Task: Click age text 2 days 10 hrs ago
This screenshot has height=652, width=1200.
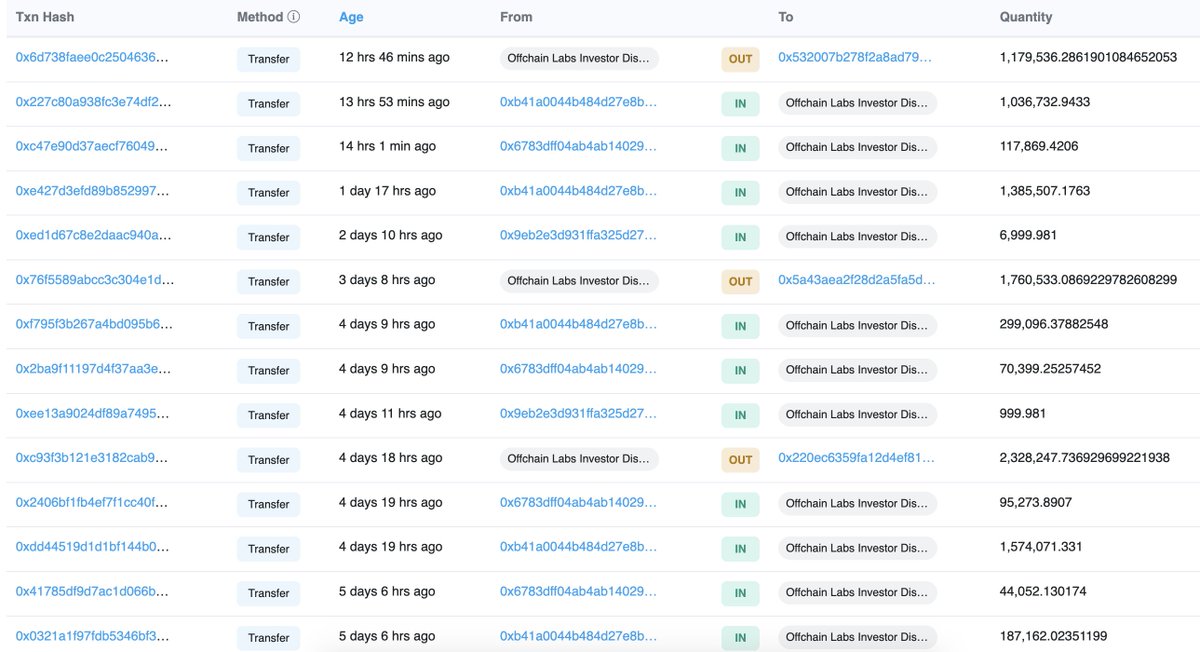Action: click(391, 235)
